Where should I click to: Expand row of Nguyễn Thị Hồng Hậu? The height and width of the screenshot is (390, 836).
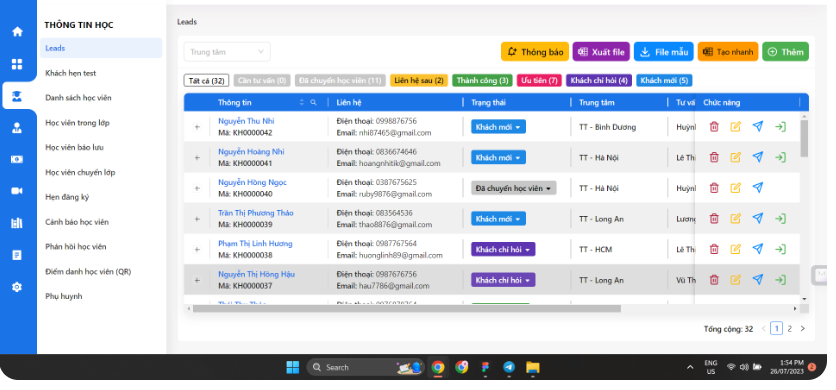(197, 280)
